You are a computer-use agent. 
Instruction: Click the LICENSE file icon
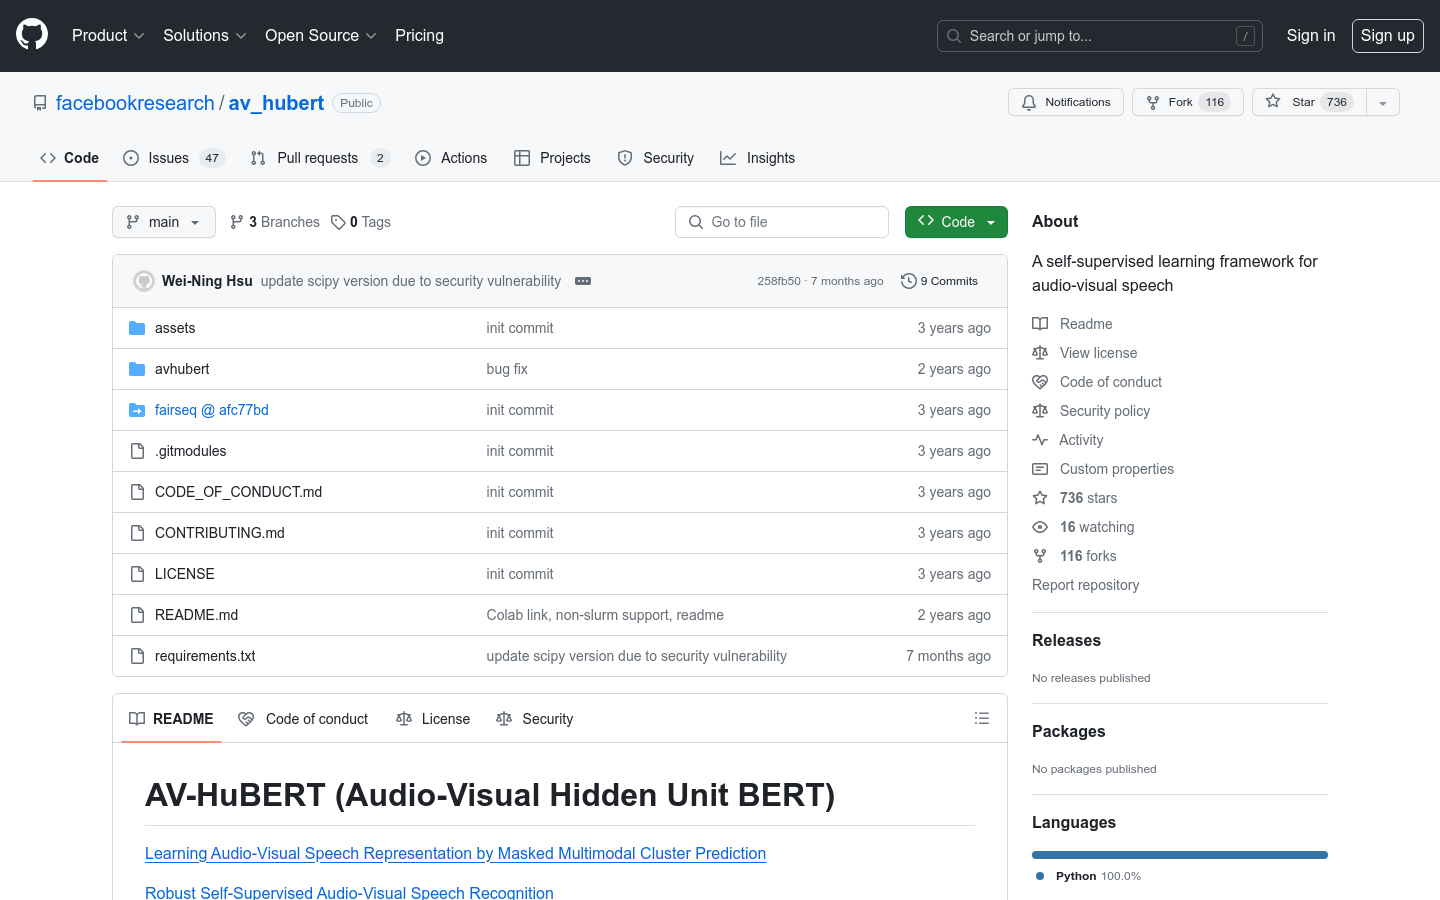[x=137, y=574]
